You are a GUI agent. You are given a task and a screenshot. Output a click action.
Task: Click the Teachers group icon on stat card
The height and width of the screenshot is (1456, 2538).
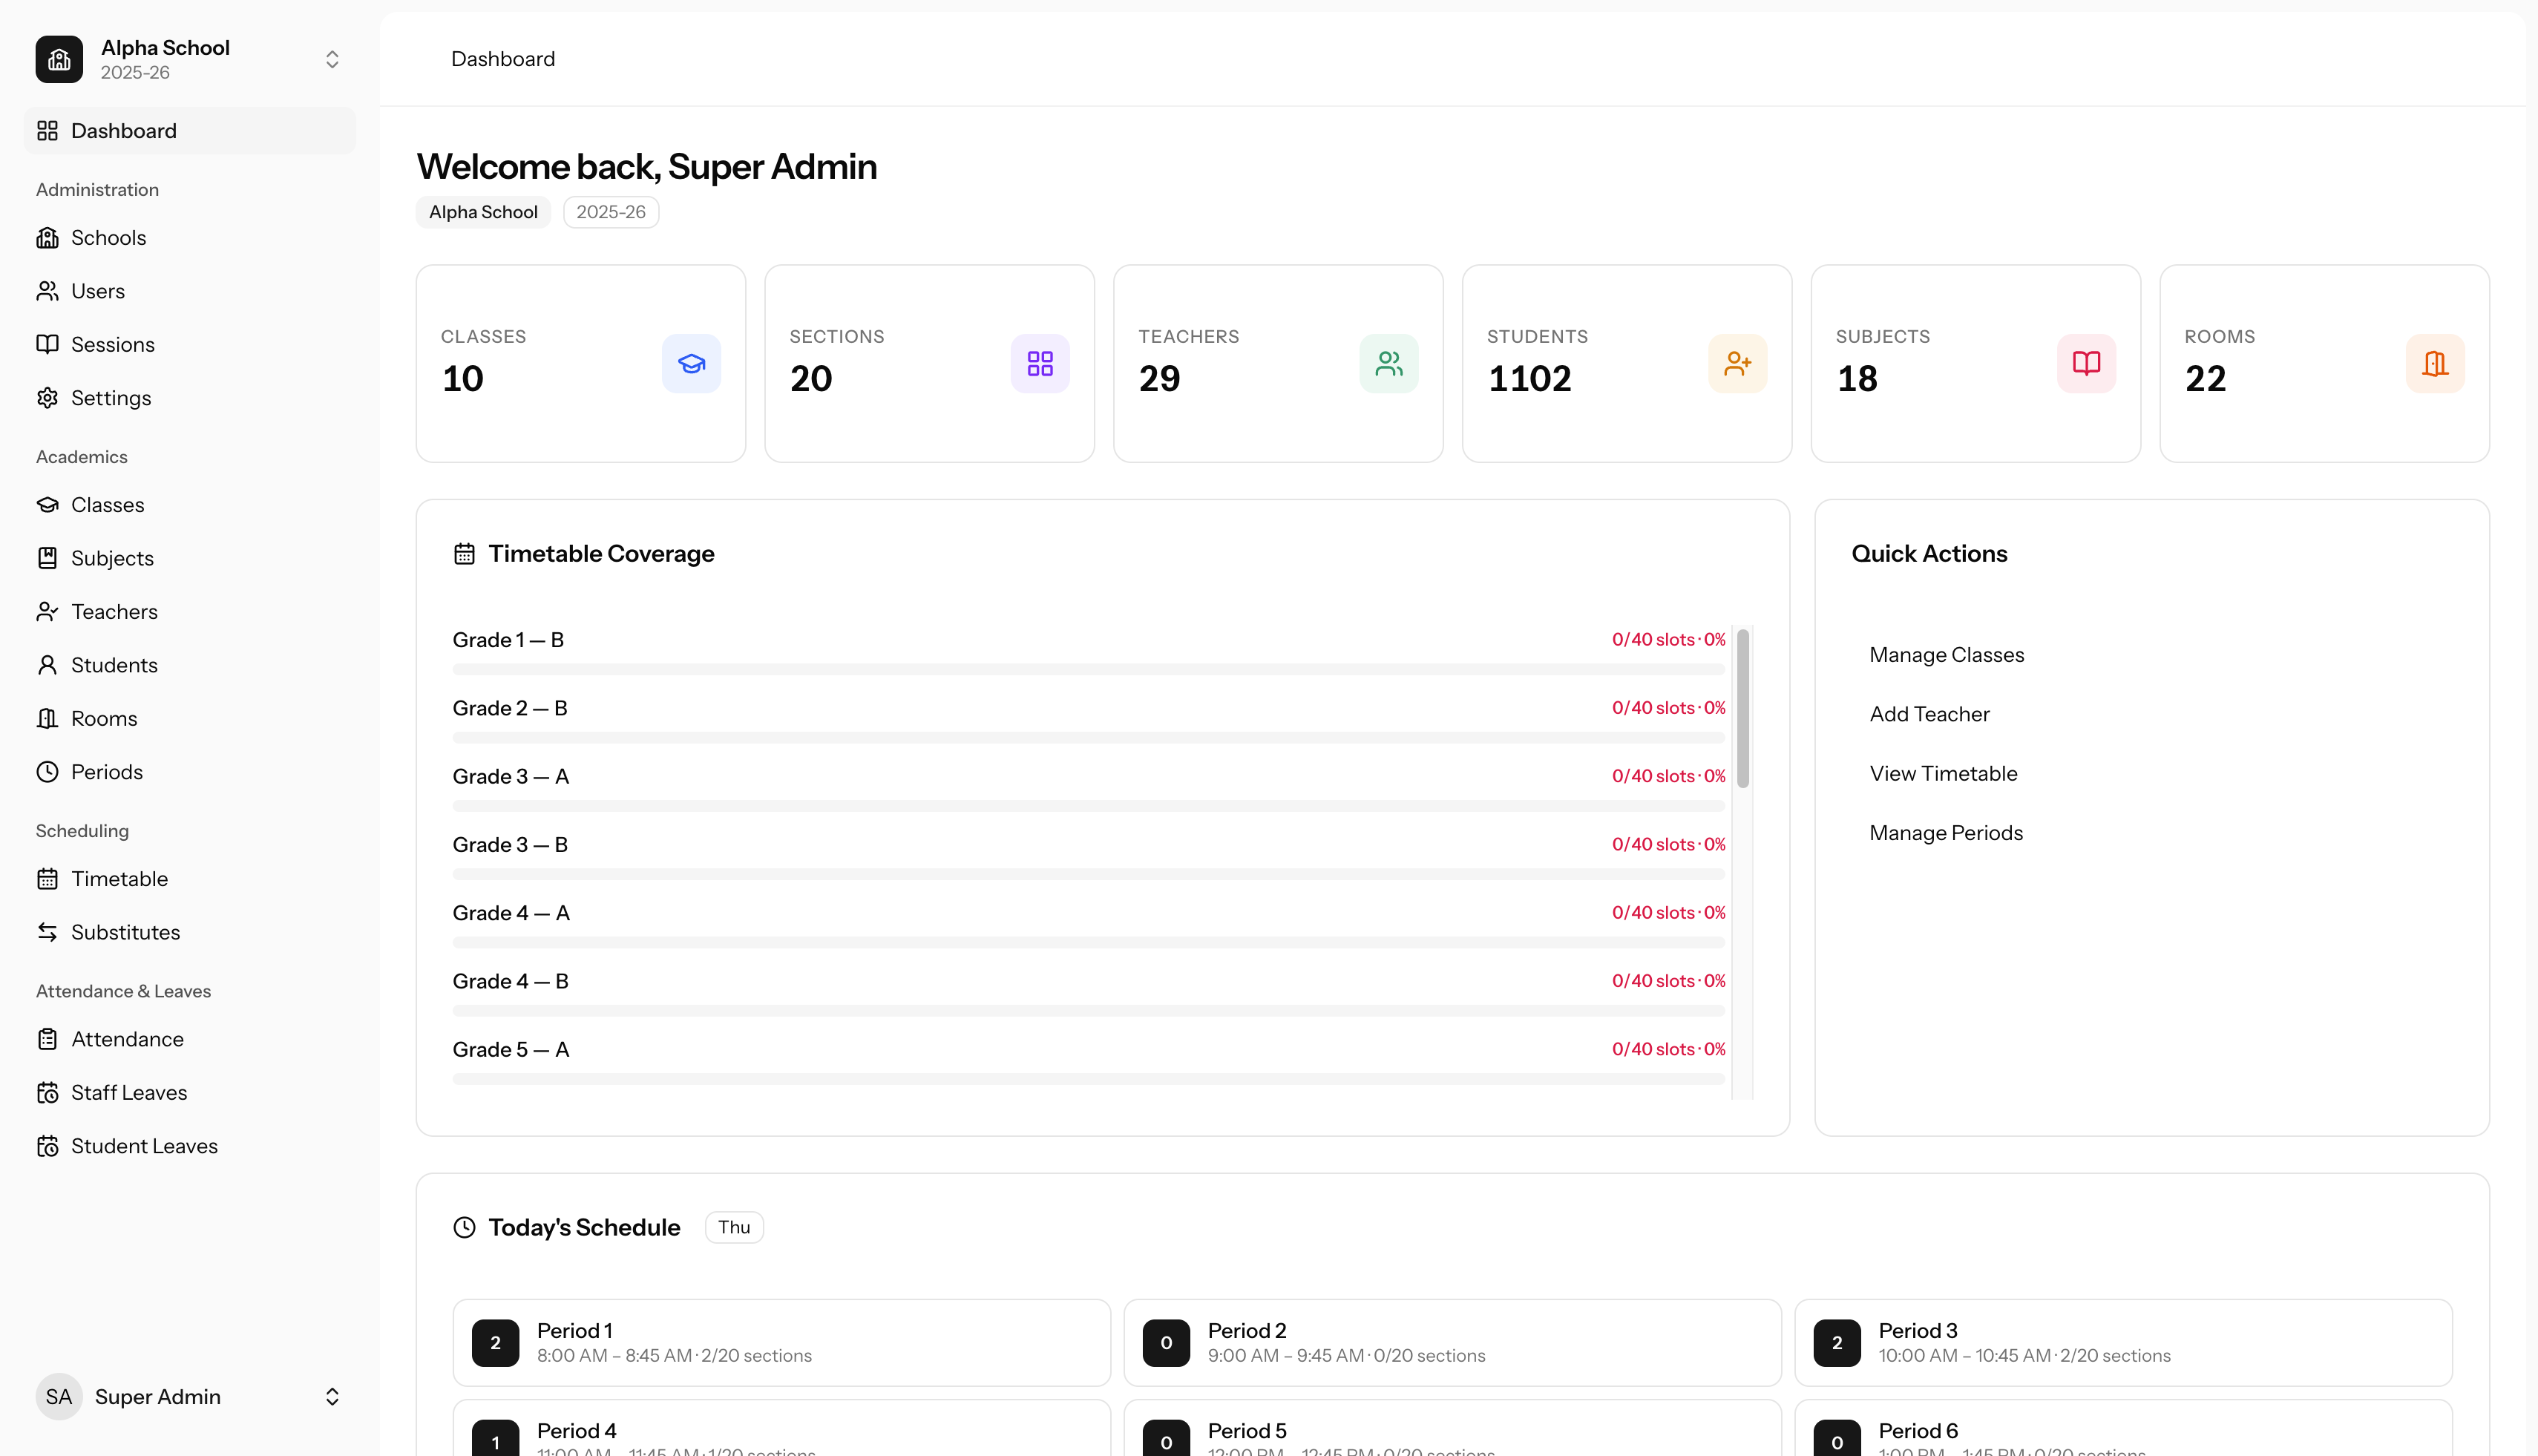pyautogui.click(x=1389, y=363)
